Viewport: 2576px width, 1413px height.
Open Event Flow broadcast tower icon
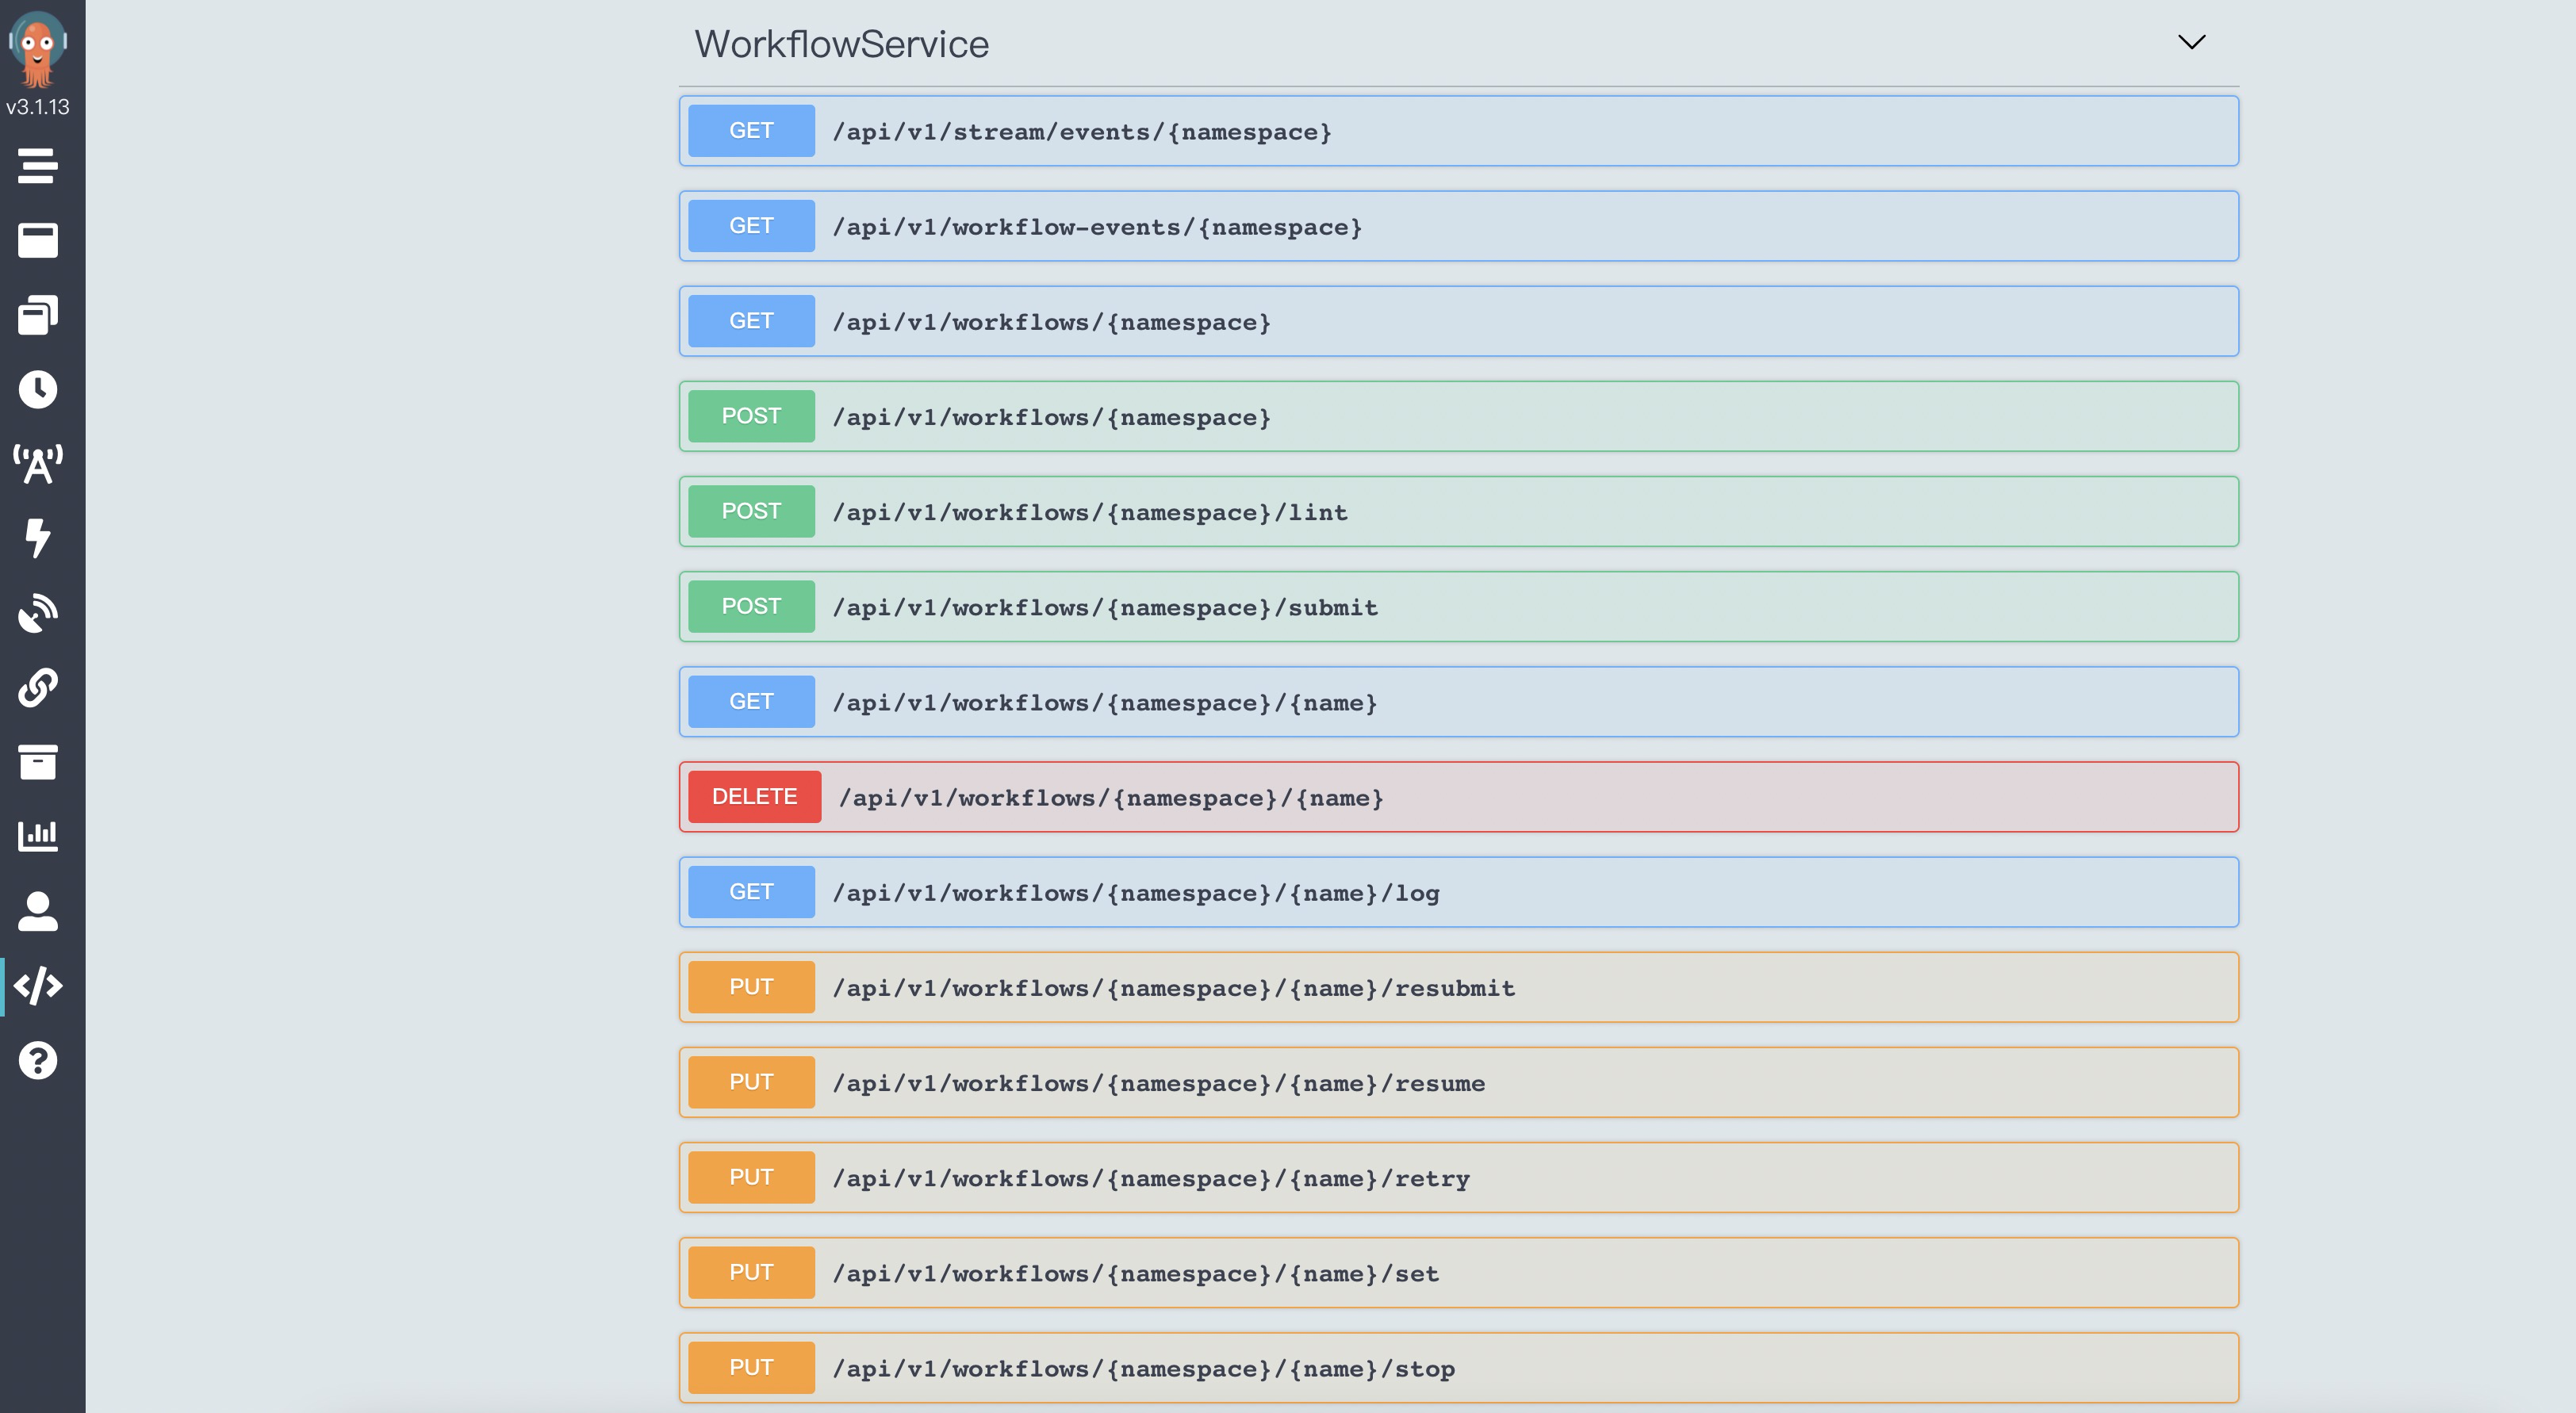pos(38,464)
